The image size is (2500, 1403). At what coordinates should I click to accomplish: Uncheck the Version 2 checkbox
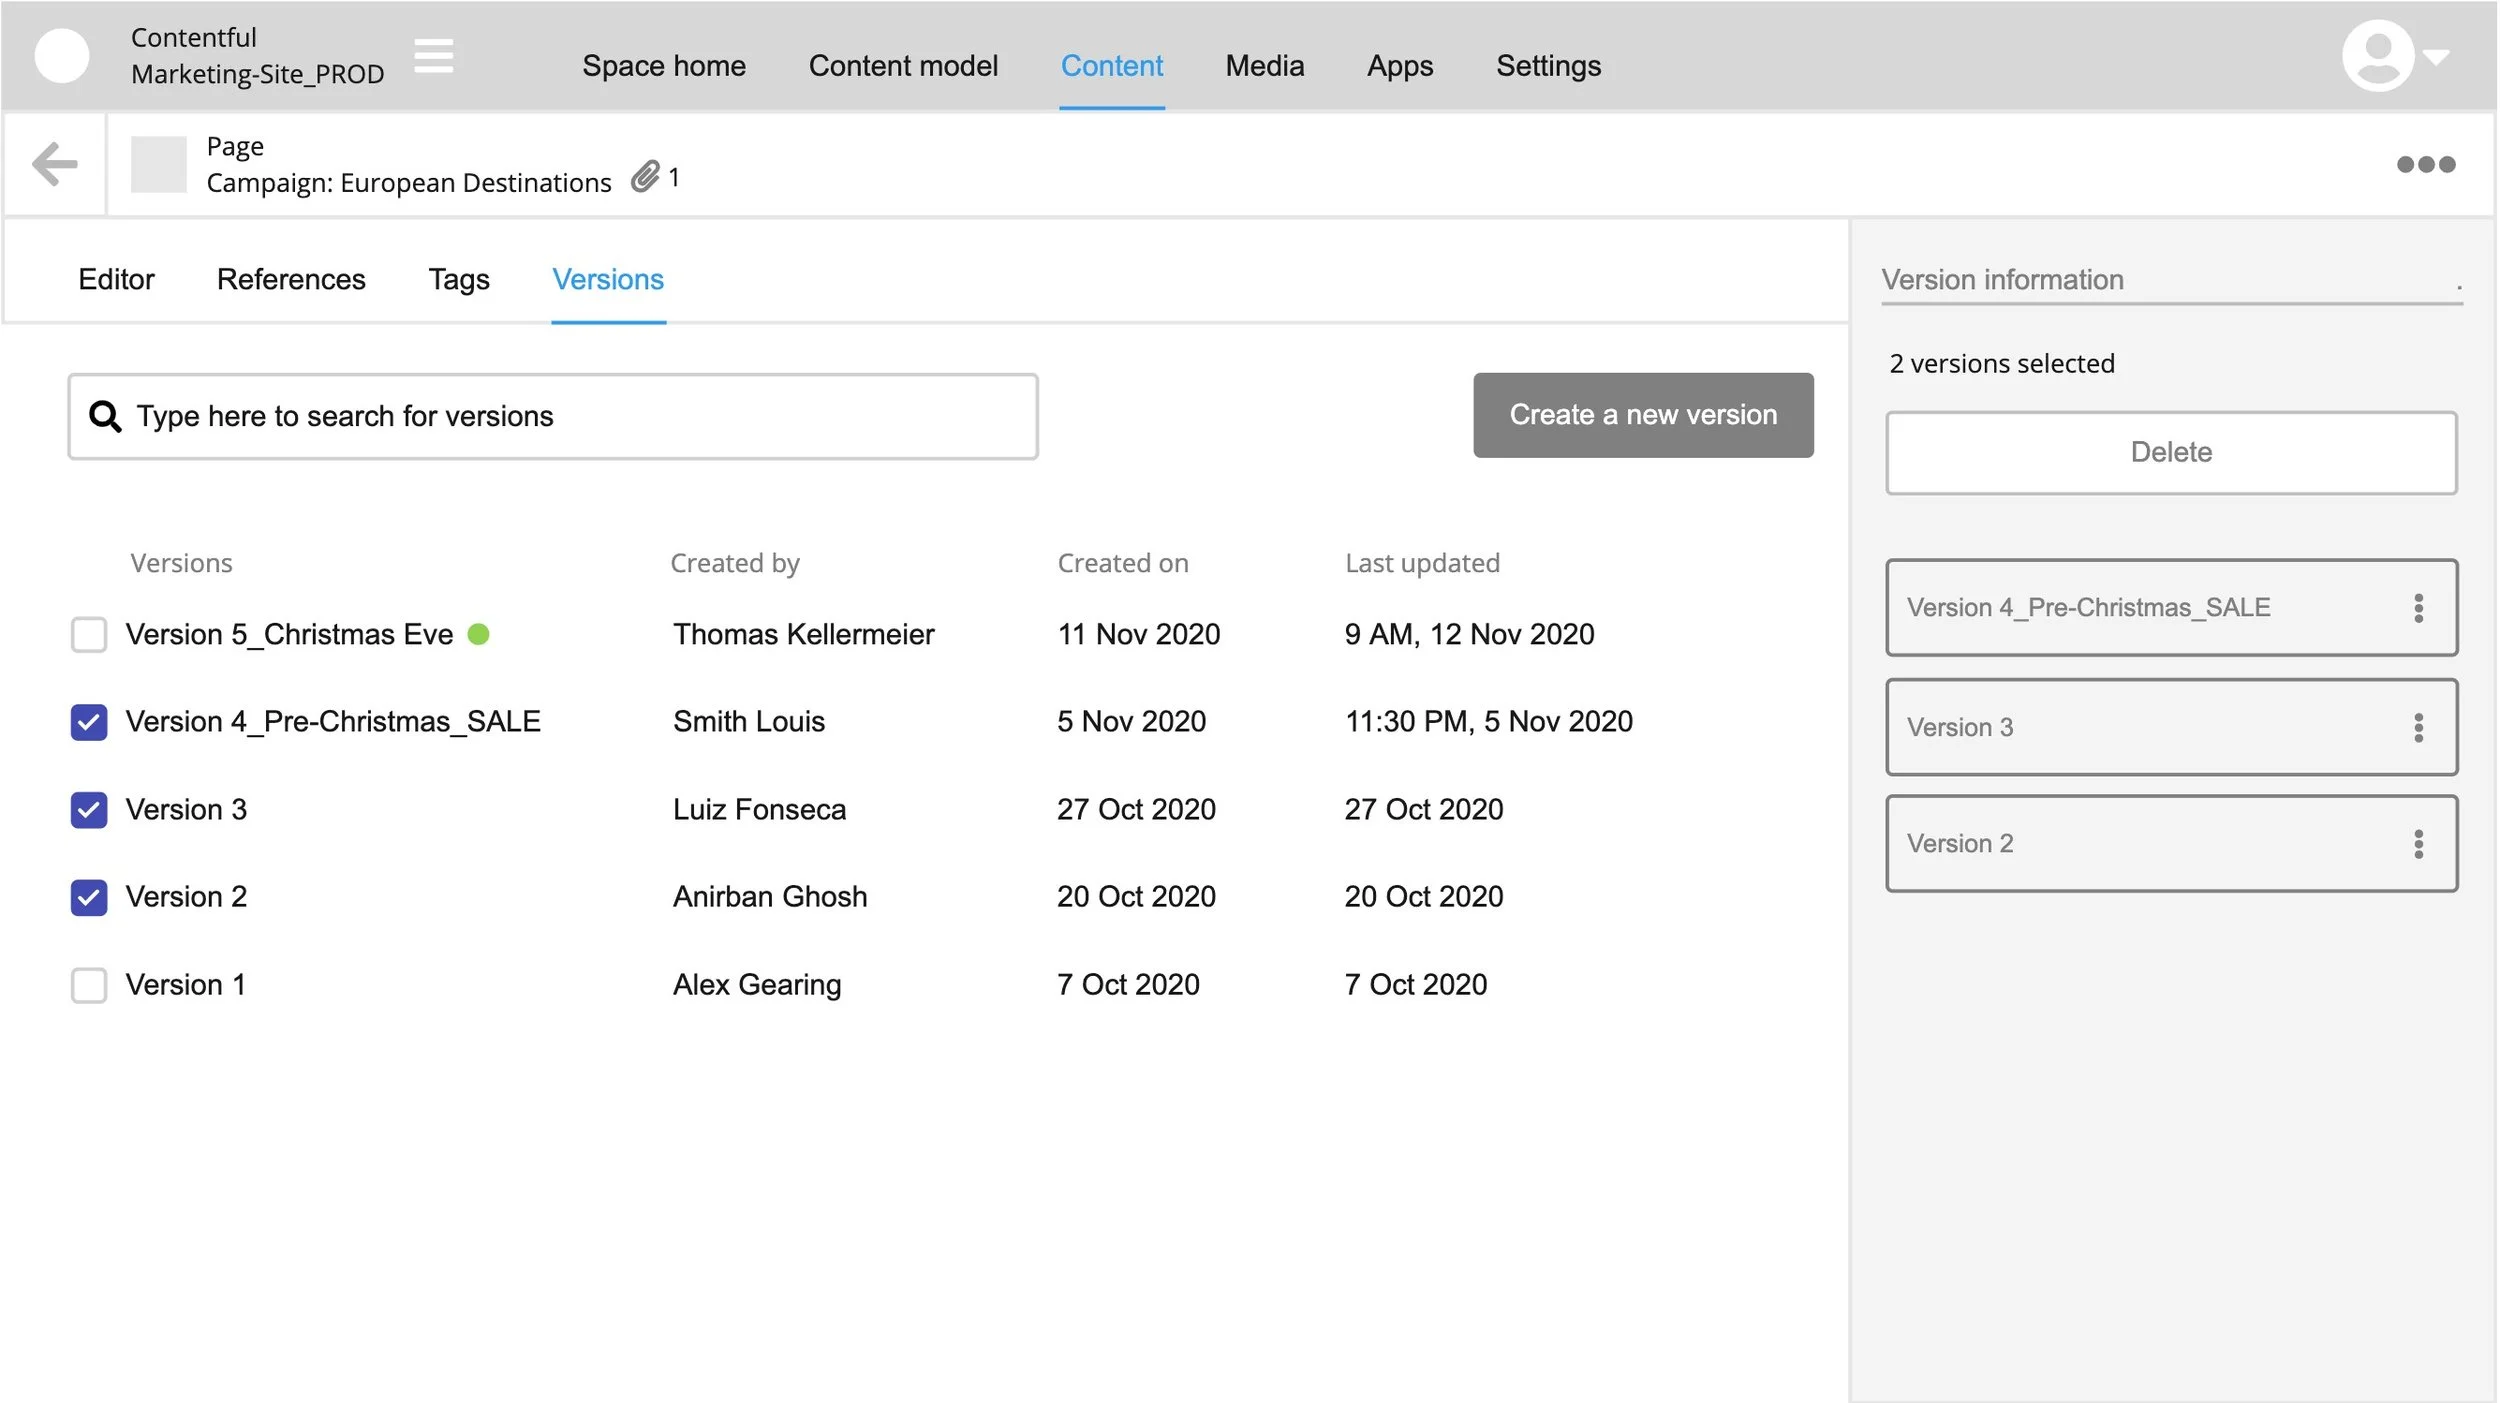point(89,897)
